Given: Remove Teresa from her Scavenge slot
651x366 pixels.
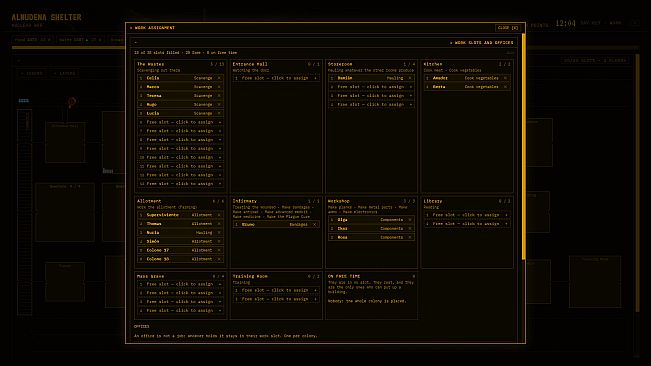Looking at the screenshot, I should [x=219, y=95].
